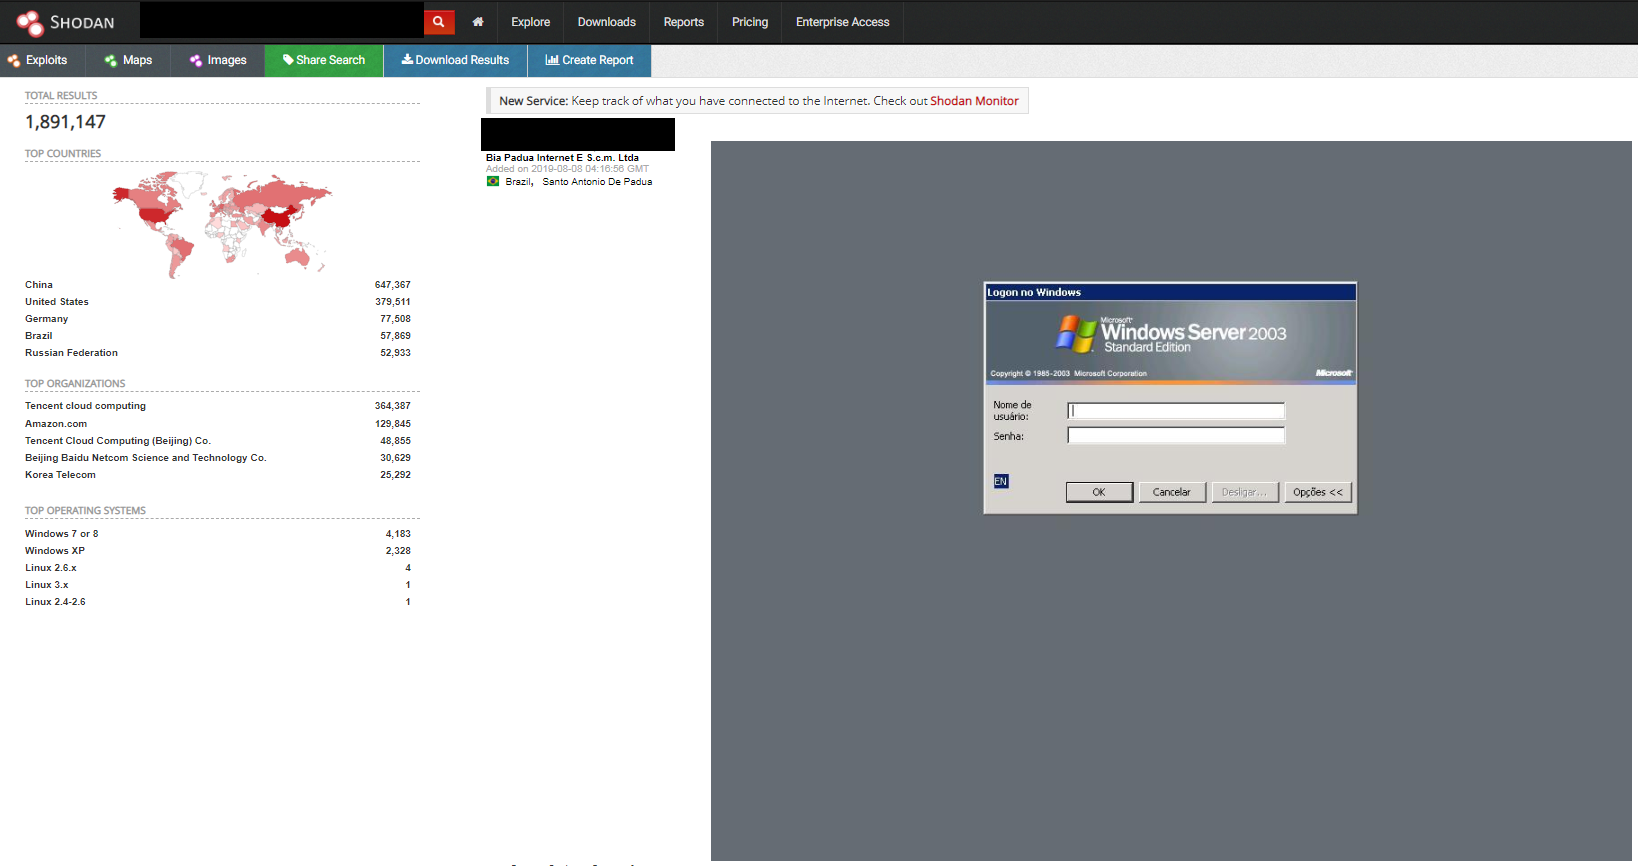Follow the Shodan Monitor link
The image size is (1638, 866).
pyautogui.click(x=974, y=101)
